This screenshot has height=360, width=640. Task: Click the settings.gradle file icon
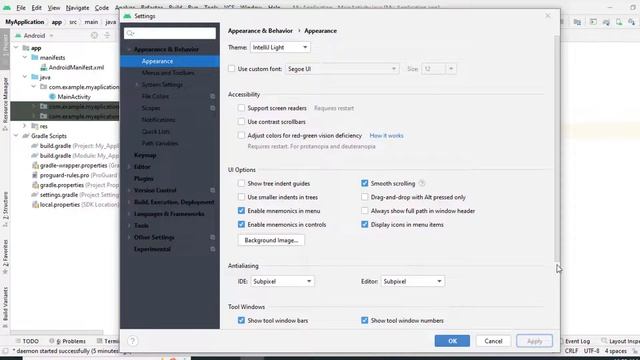35,195
